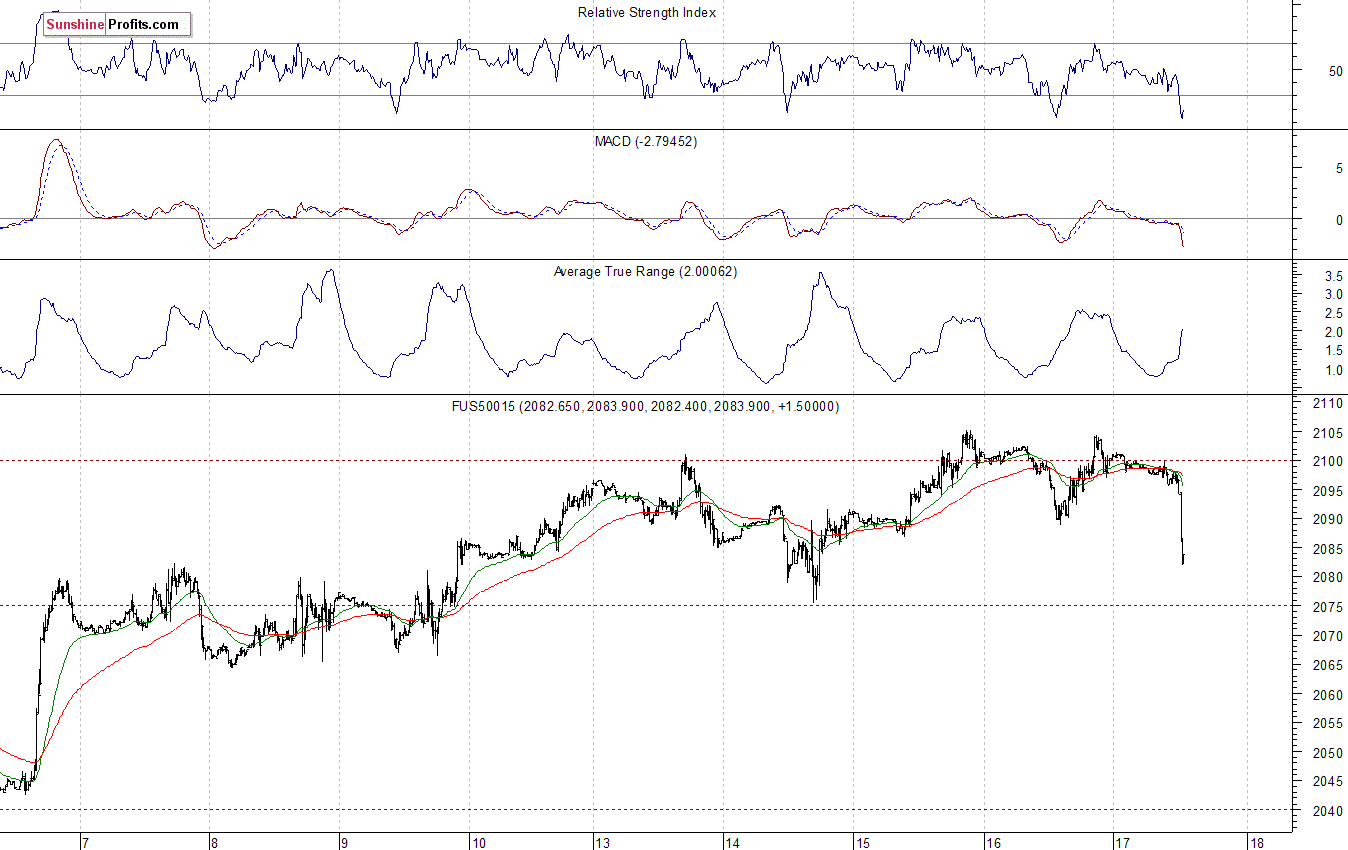Click date label 15 on time axis
Viewport: 1348px width, 850px height.
[862, 842]
